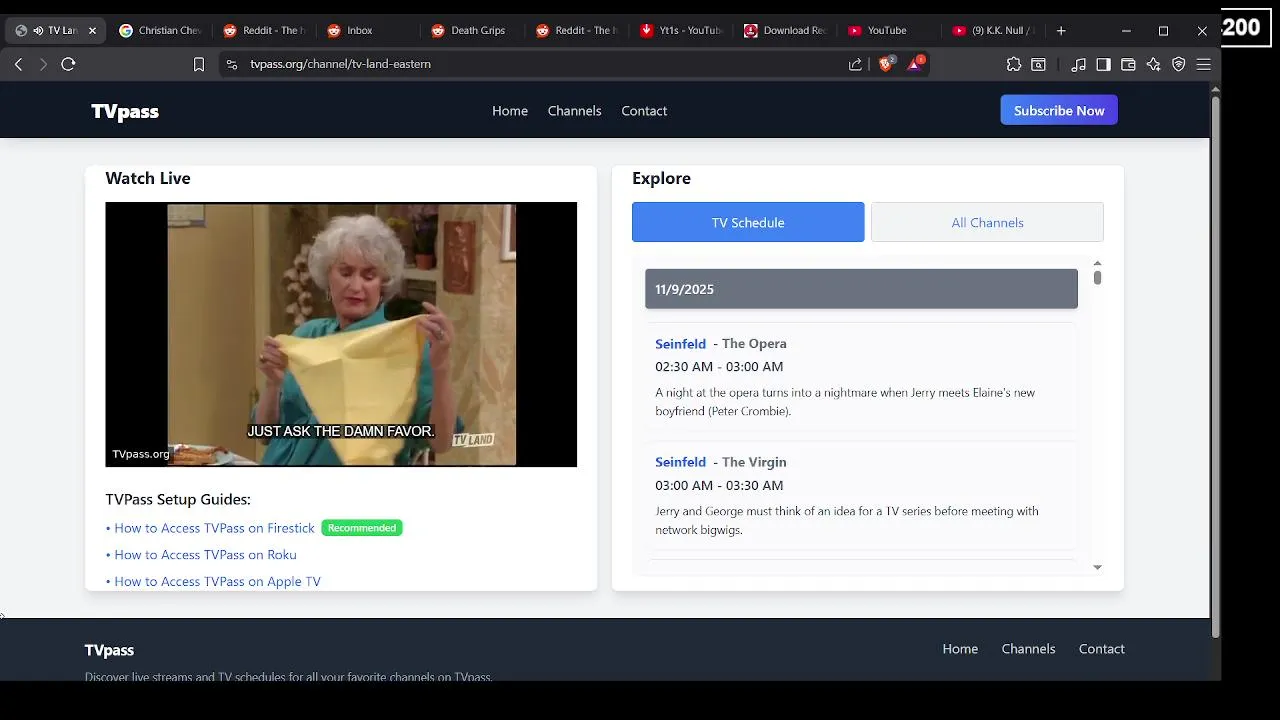Click the Explore heading
1280x720 pixels.
click(661, 178)
